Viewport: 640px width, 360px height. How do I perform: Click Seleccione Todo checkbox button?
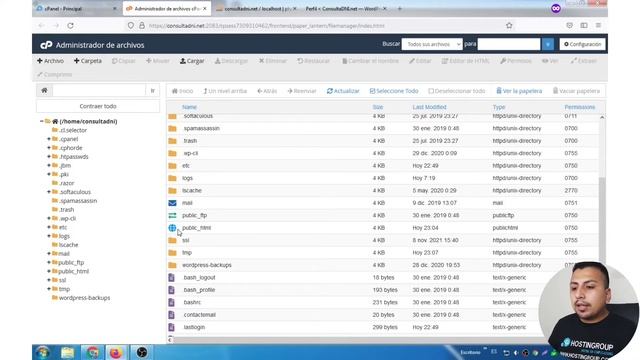click(x=394, y=91)
